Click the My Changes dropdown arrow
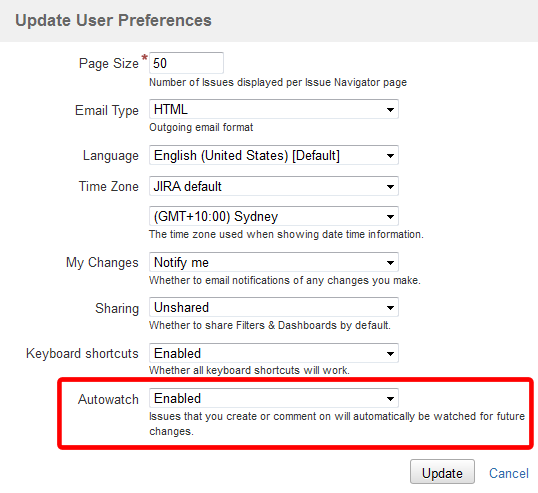 pos(390,263)
